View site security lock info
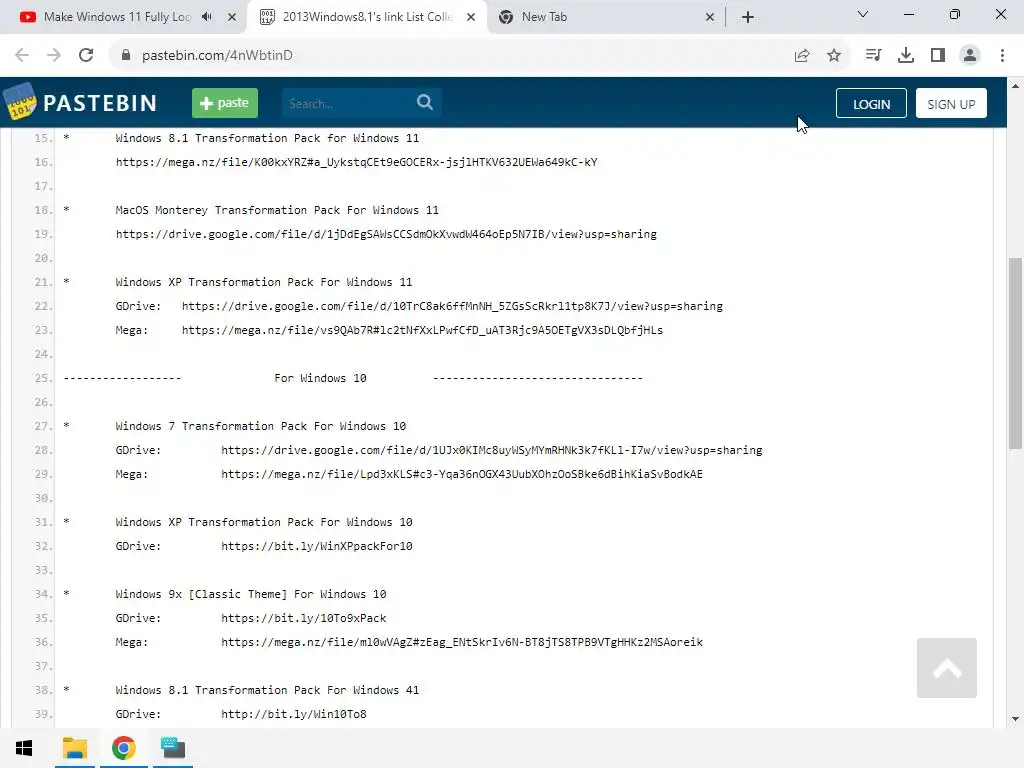 click(x=126, y=56)
